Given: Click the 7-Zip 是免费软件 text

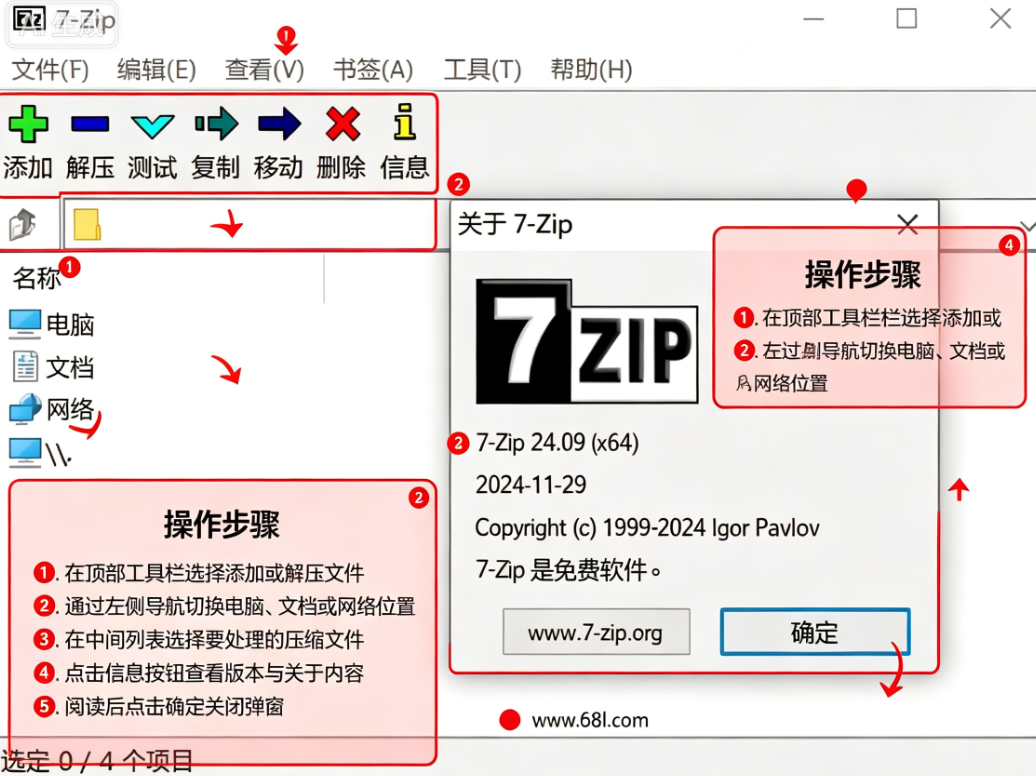Looking at the screenshot, I should [568, 570].
